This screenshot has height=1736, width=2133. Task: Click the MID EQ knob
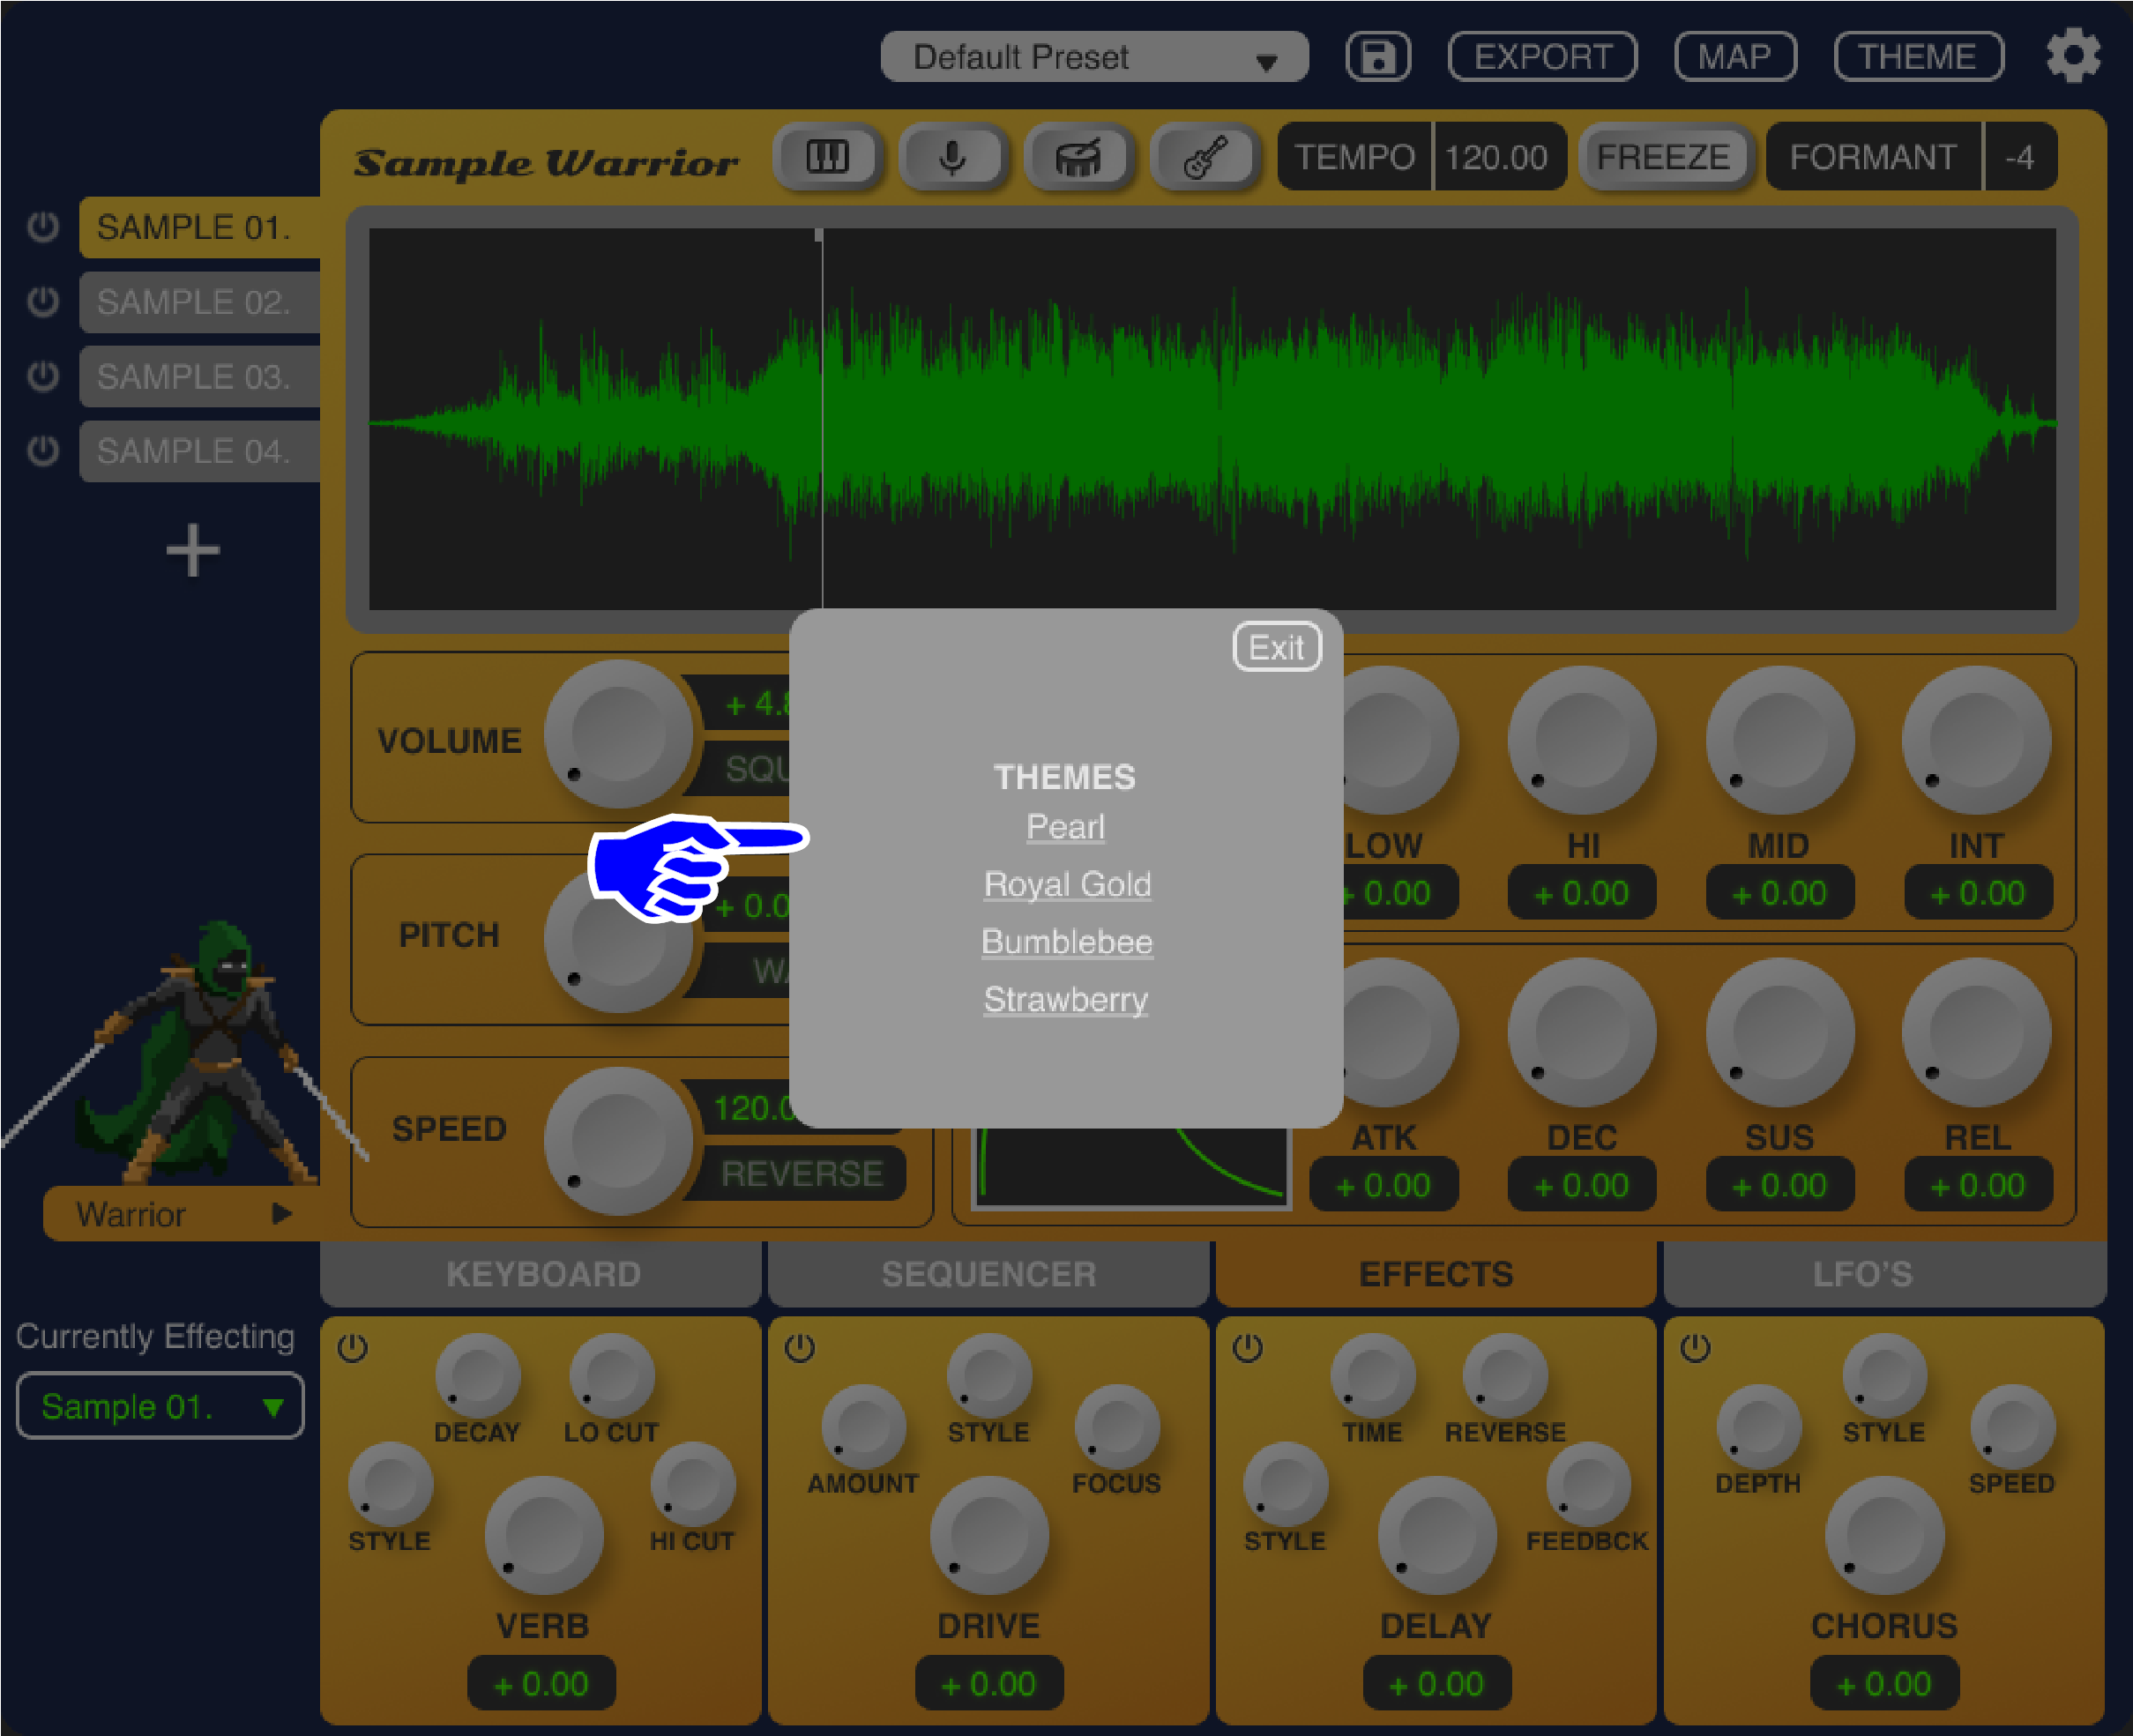(1779, 740)
